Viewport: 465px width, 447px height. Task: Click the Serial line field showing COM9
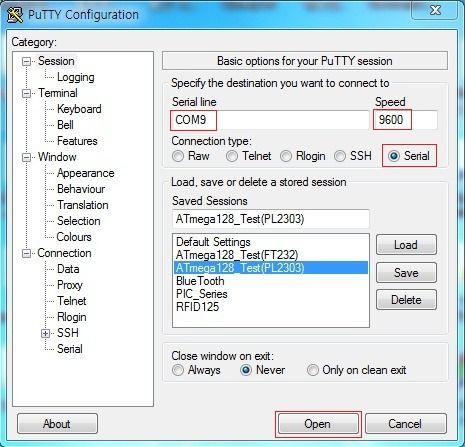tap(270, 120)
